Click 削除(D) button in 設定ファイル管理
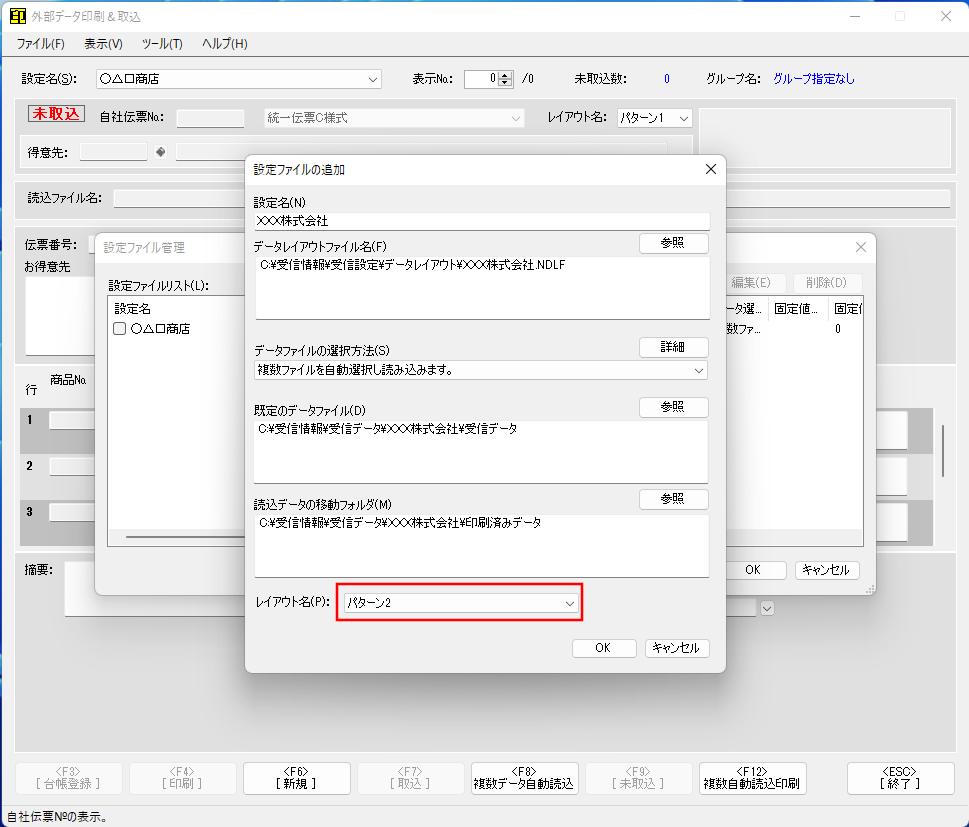Screen dimensions: 969x827 click(827, 282)
